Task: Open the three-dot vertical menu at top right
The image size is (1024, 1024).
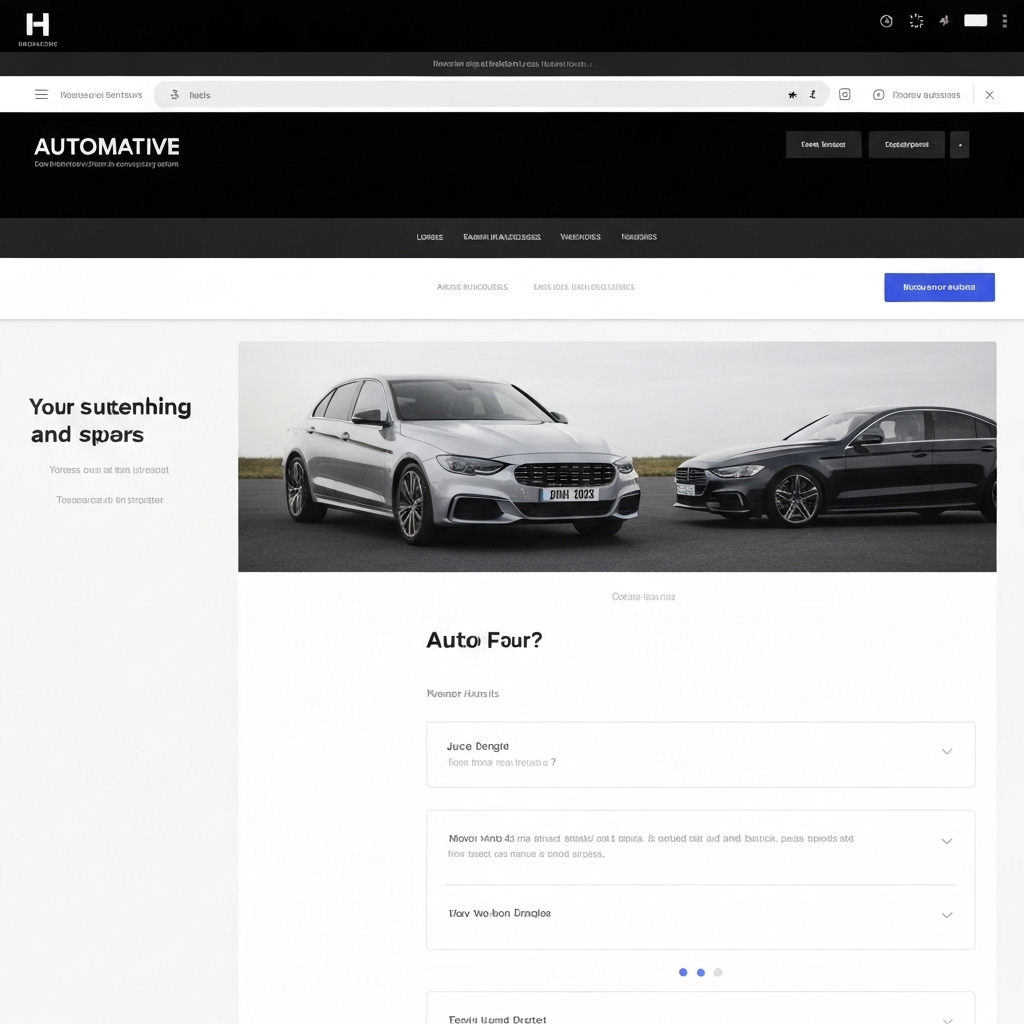Action: [x=1004, y=21]
